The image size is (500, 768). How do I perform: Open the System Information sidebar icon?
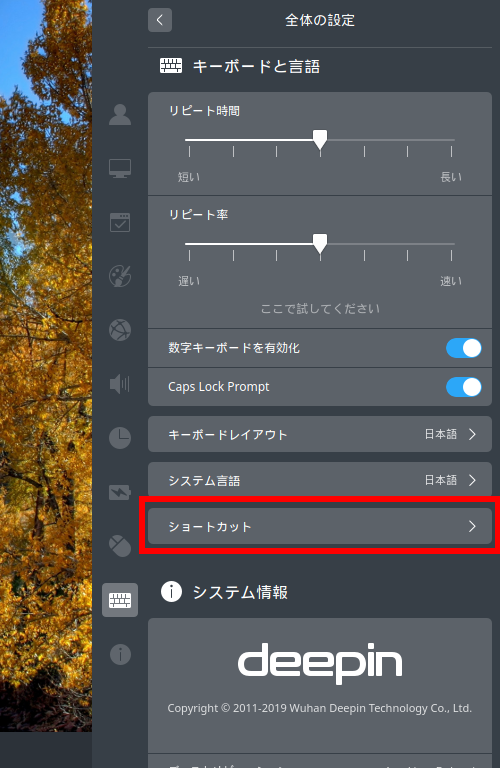[x=120, y=654]
